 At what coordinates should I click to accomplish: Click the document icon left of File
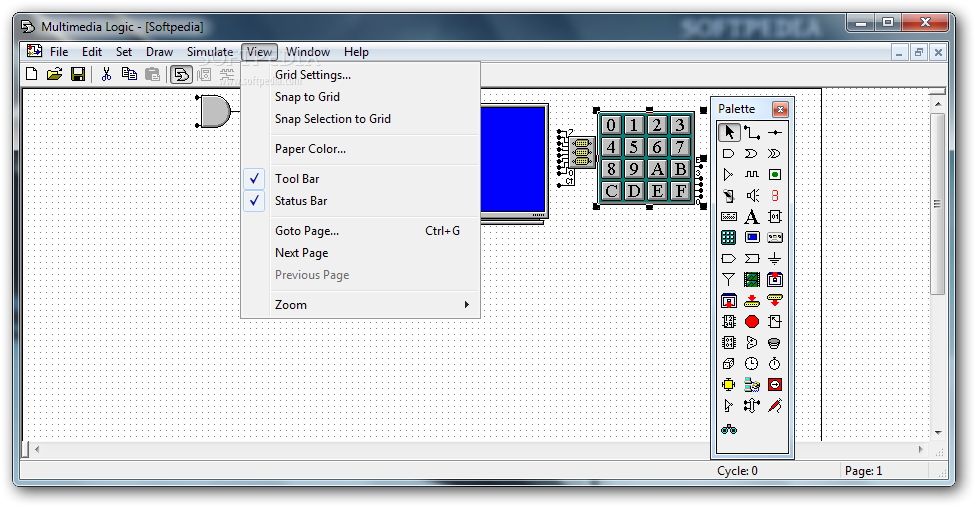pyautogui.click(x=34, y=51)
